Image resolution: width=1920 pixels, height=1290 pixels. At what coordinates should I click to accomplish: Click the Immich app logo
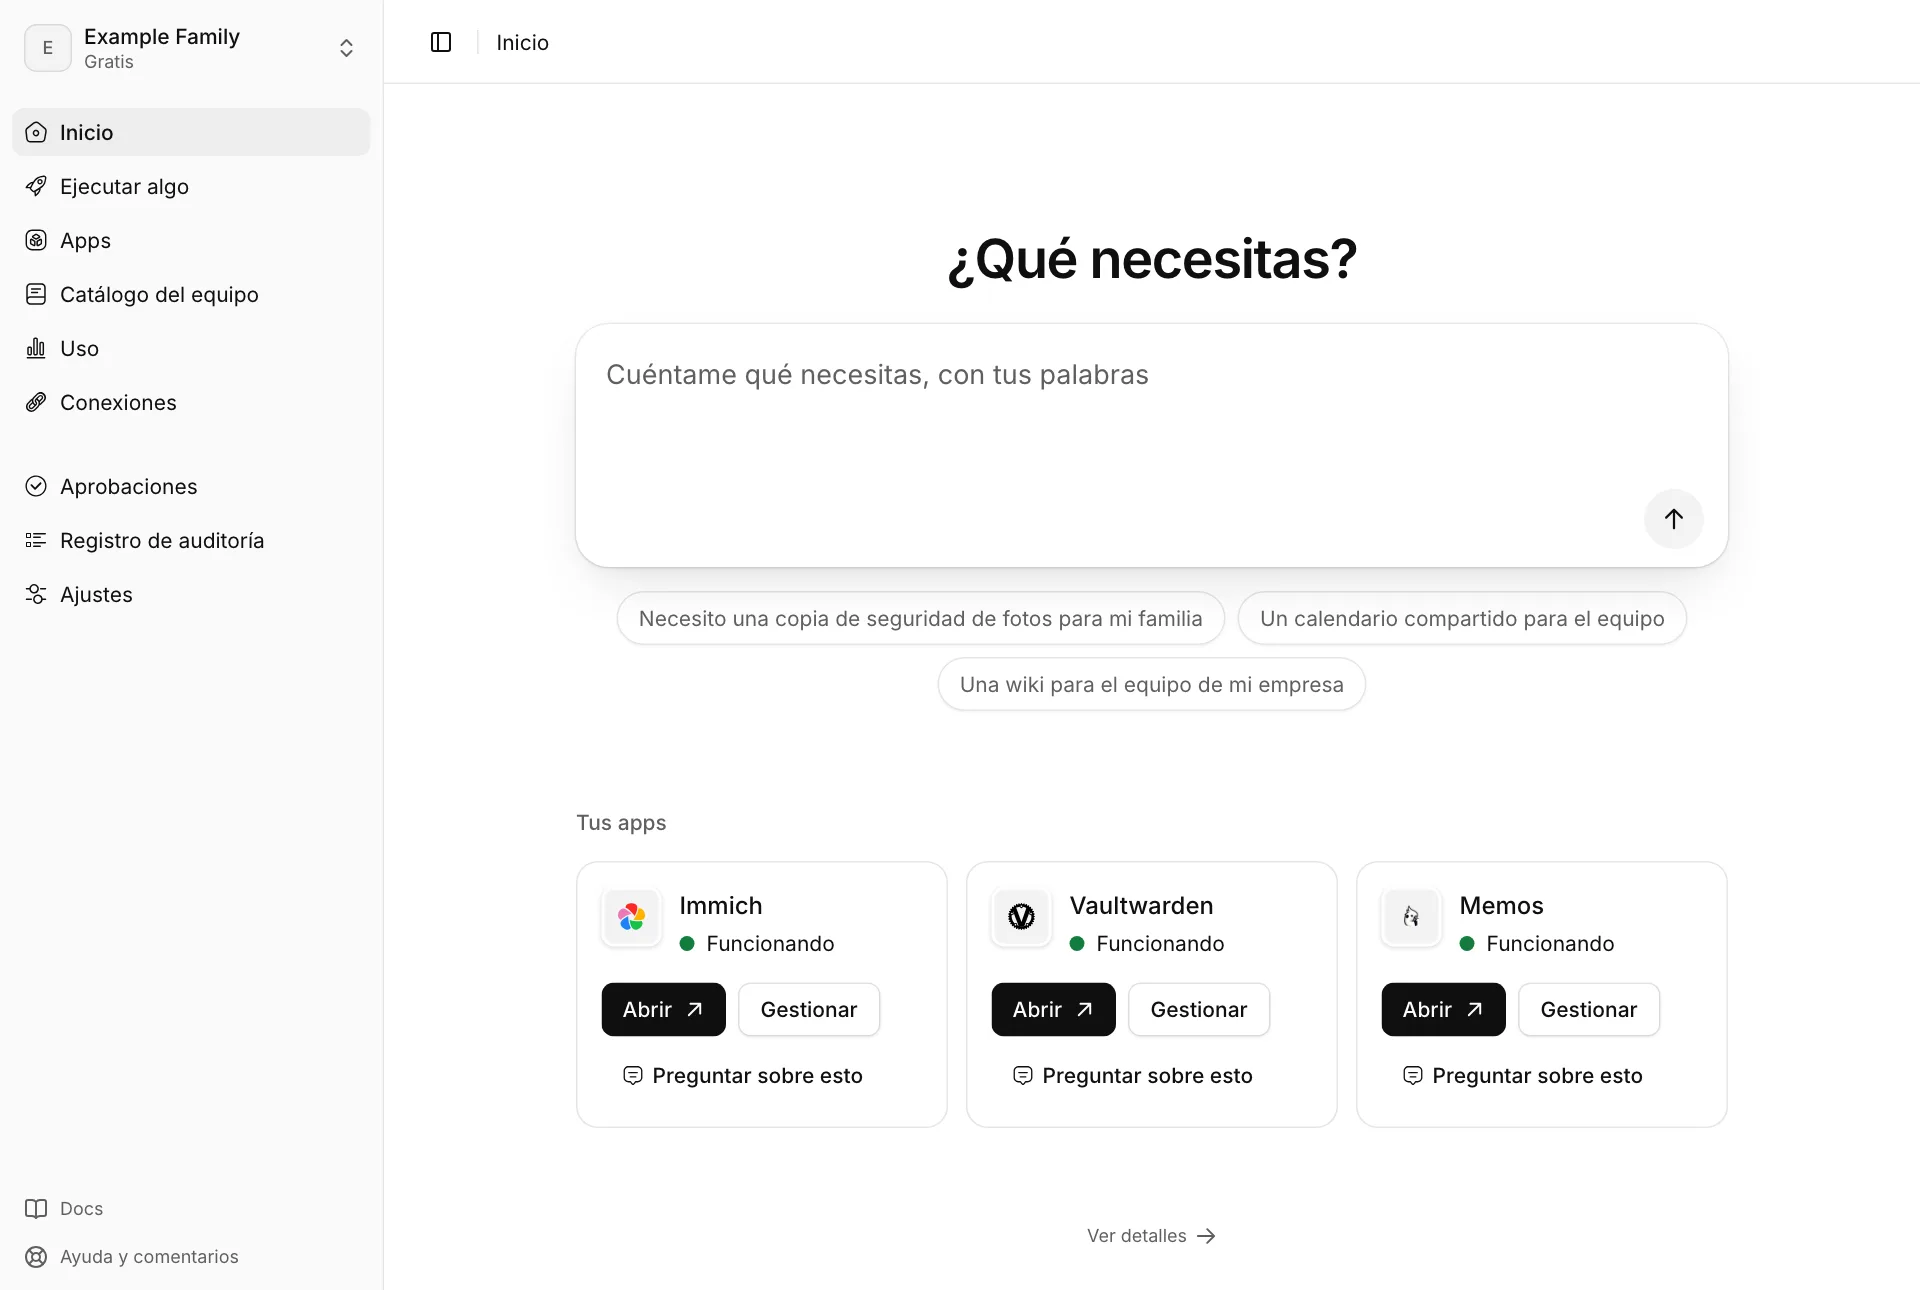(631, 917)
